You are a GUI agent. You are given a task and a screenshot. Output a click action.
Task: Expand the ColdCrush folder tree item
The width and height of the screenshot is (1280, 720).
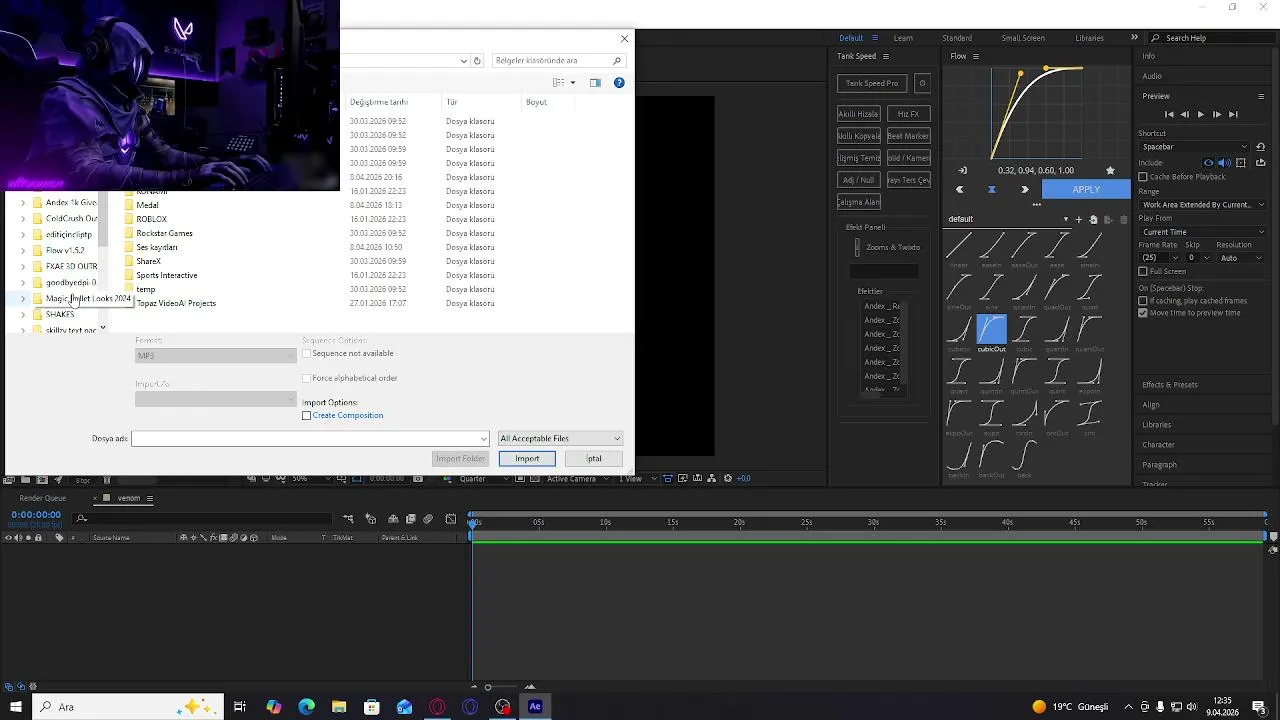(x=23, y=218)
